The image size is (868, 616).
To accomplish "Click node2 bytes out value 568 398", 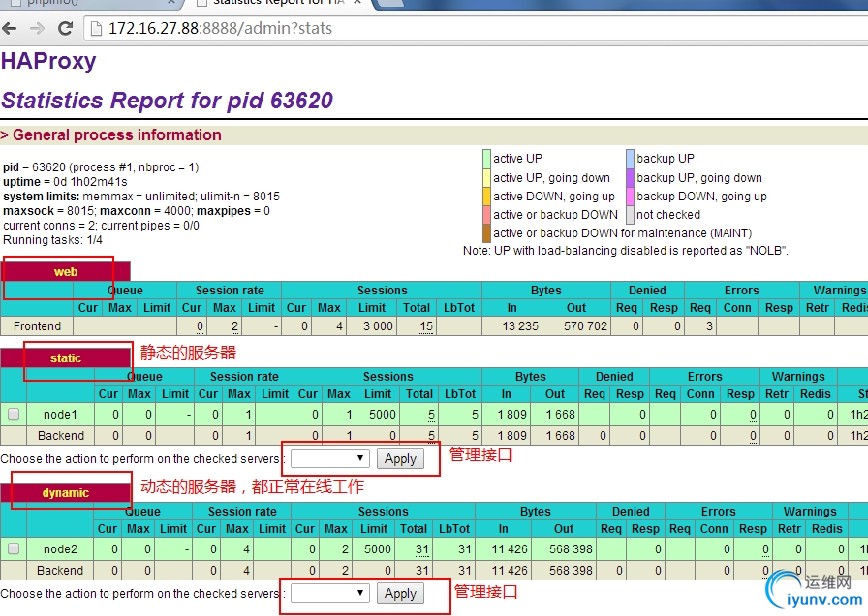I will pos(570,549).
